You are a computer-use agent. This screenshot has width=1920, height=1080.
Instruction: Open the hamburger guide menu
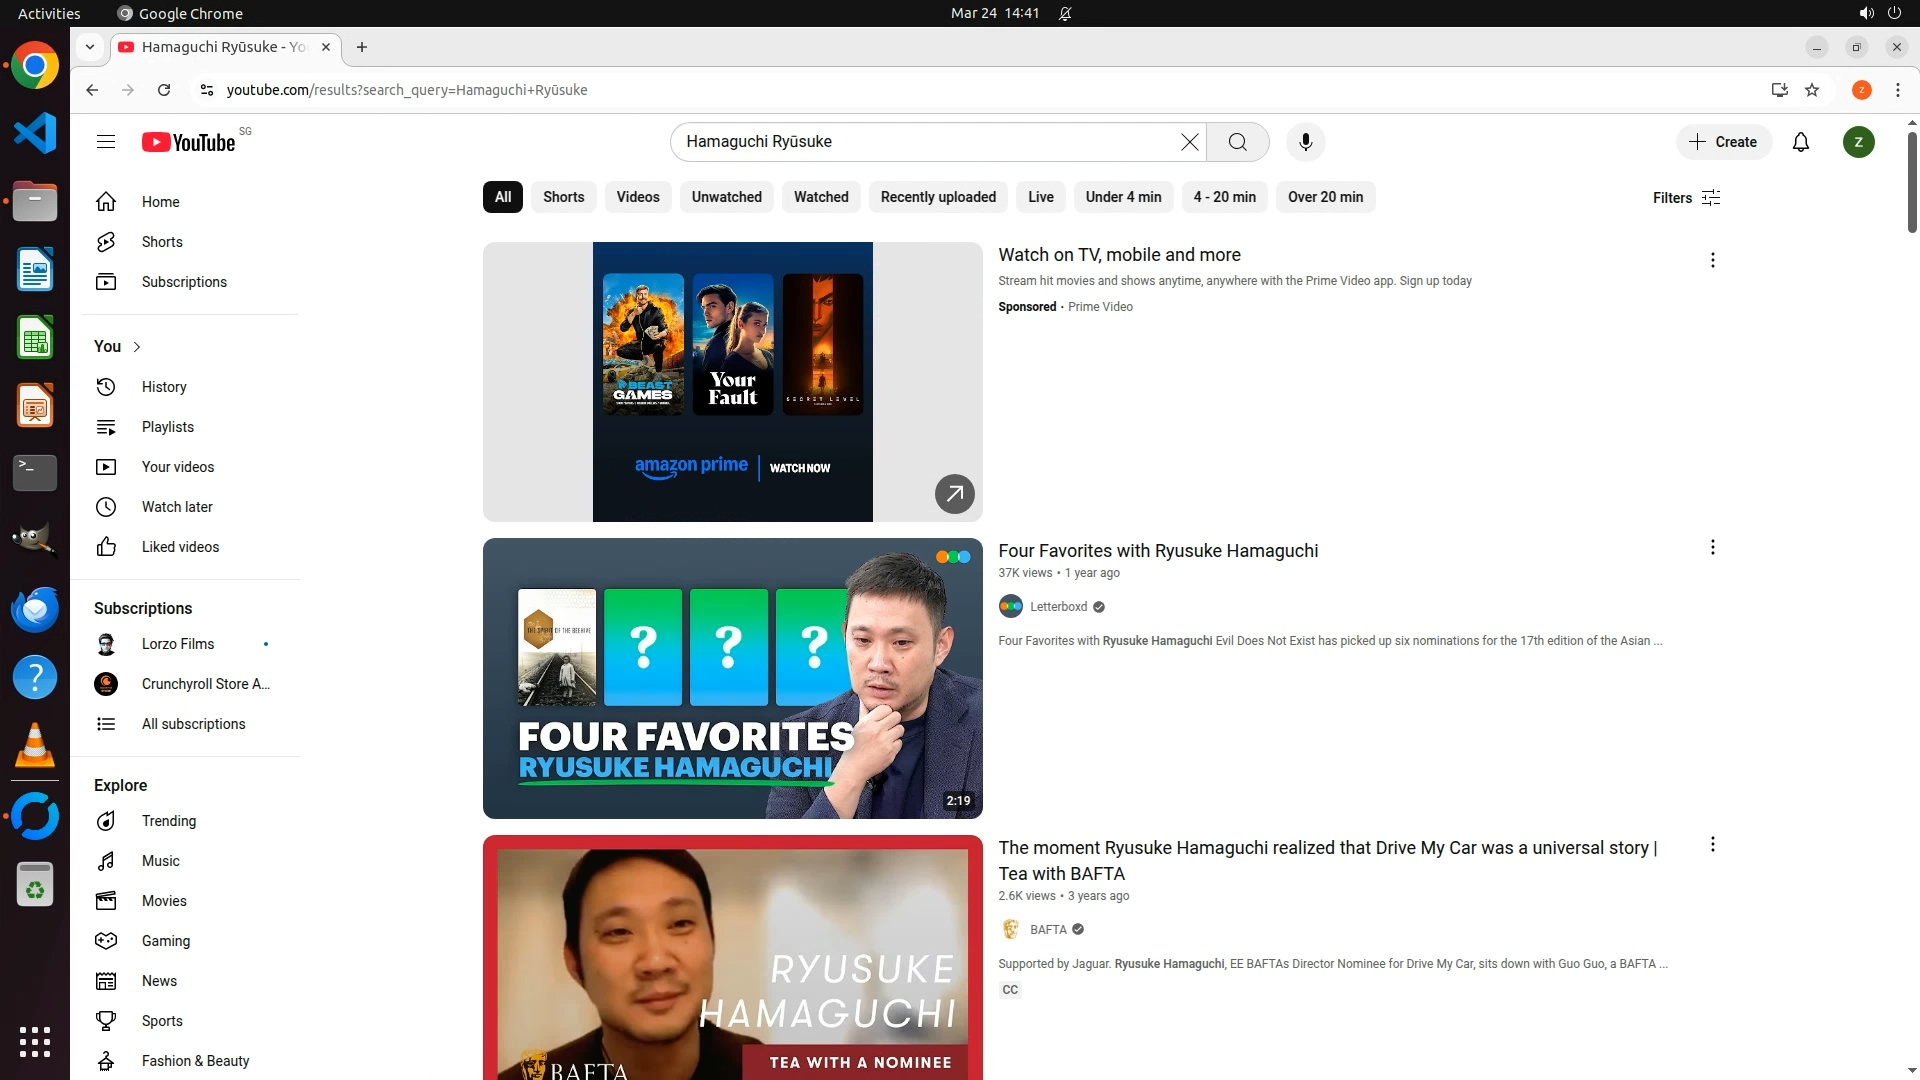click(x=106, y=142)
